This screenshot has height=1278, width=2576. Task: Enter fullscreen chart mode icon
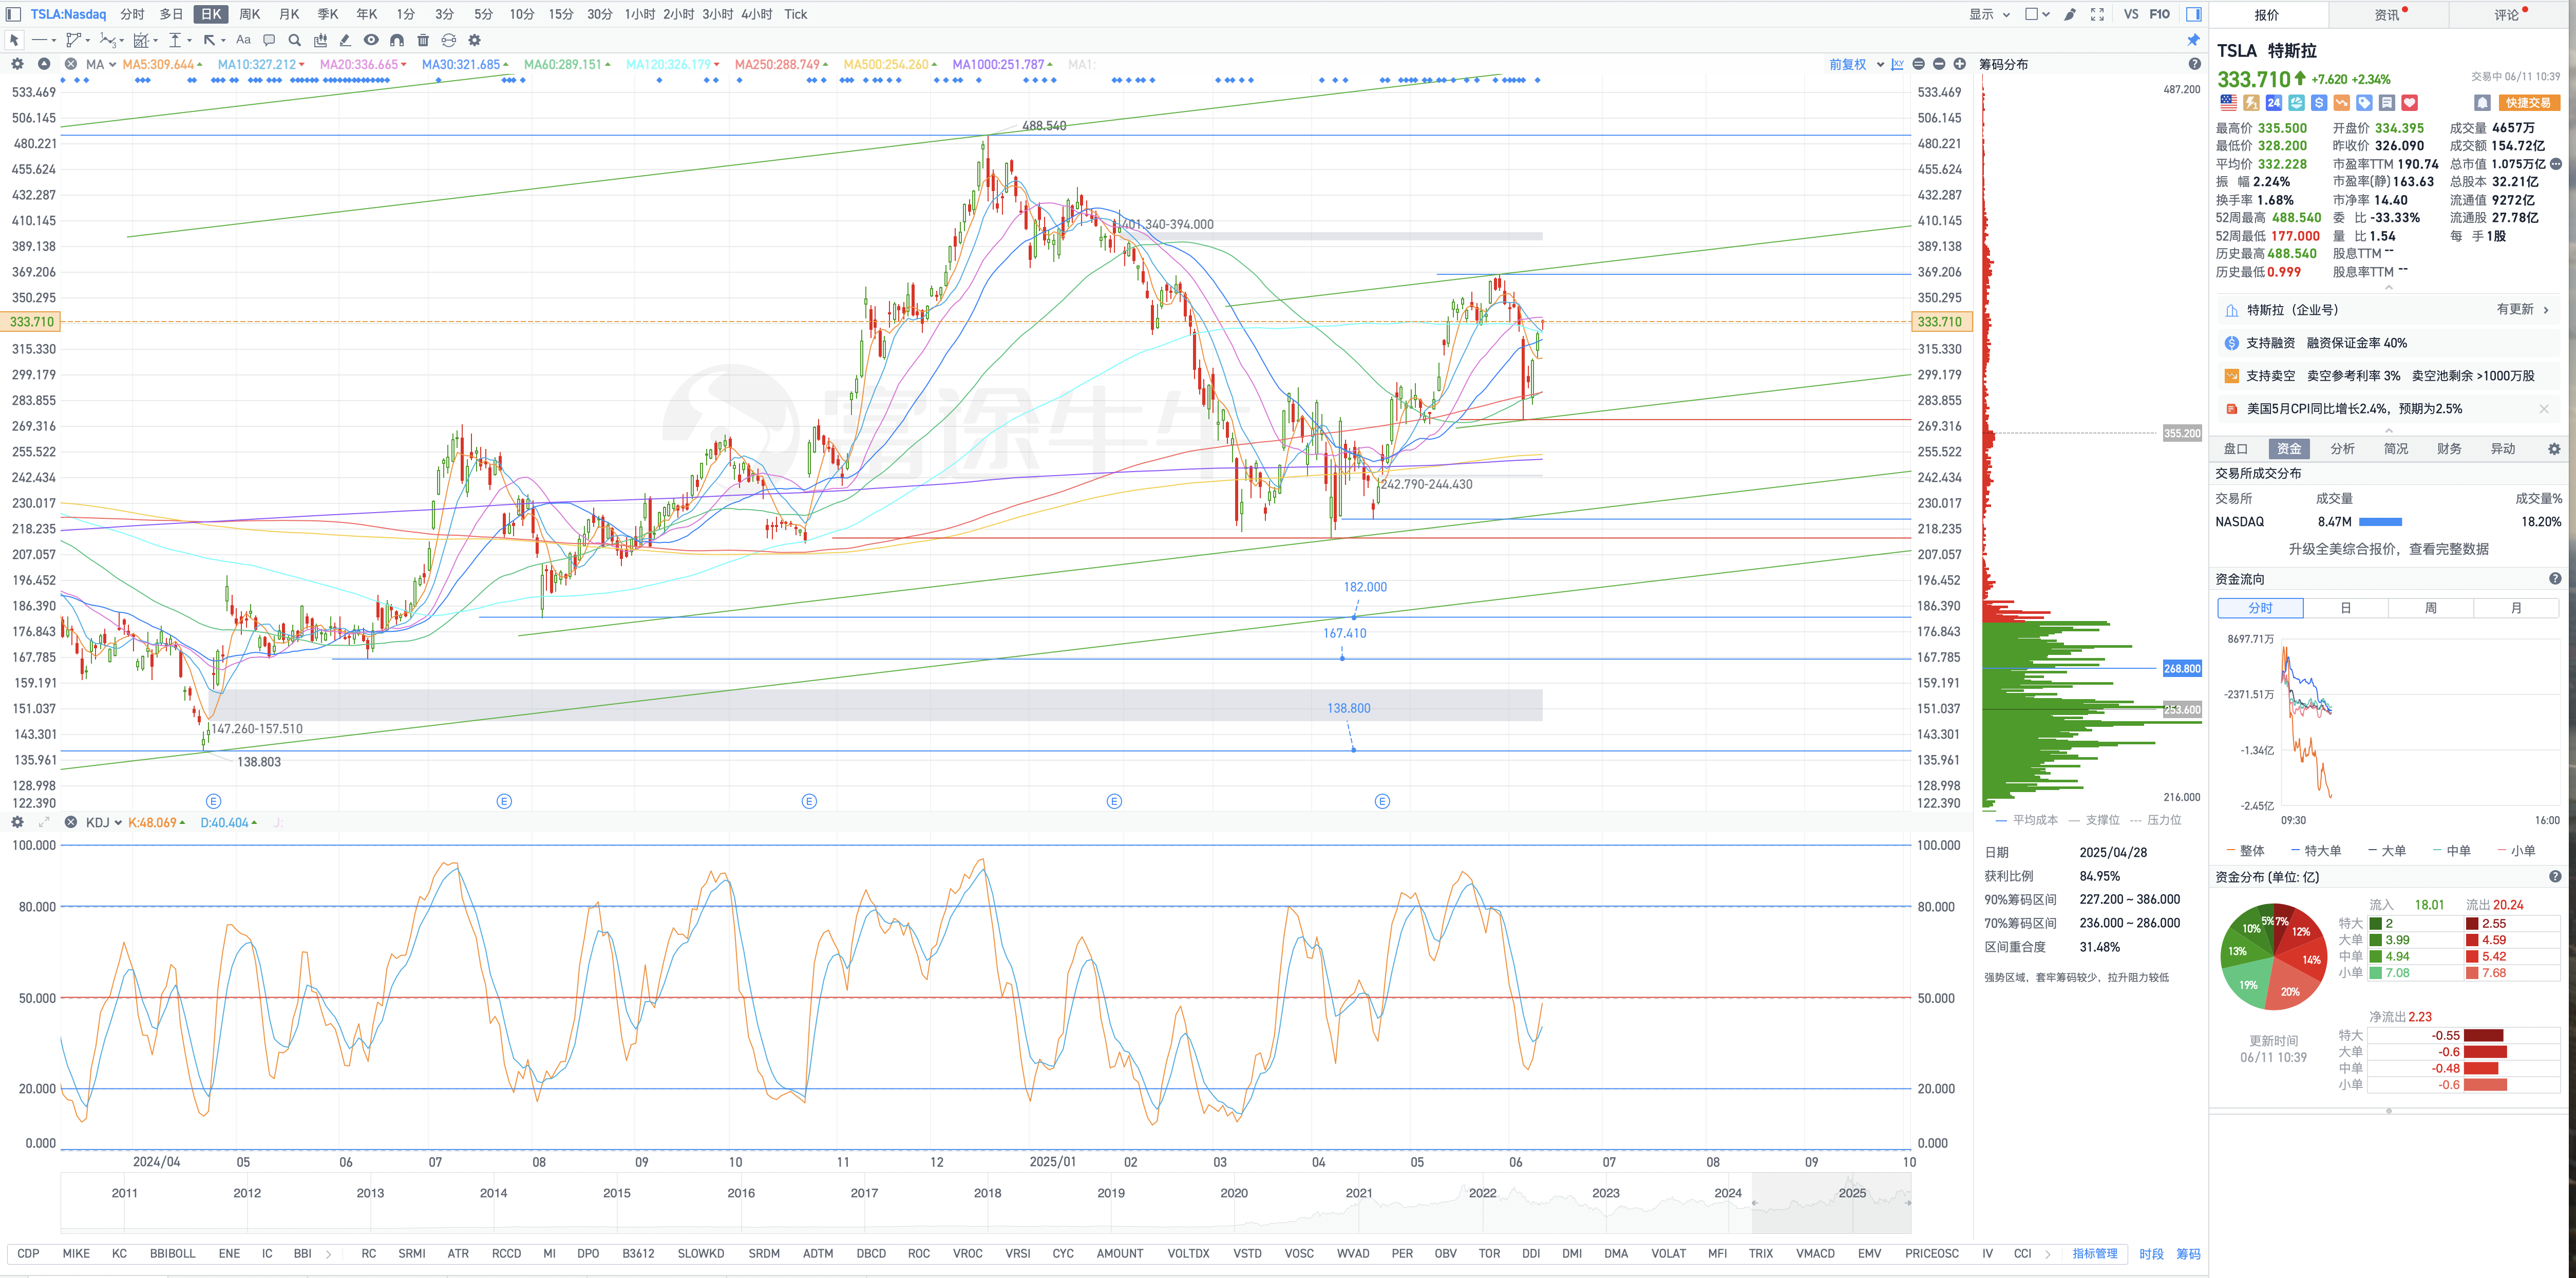(x=2097, y=14)
